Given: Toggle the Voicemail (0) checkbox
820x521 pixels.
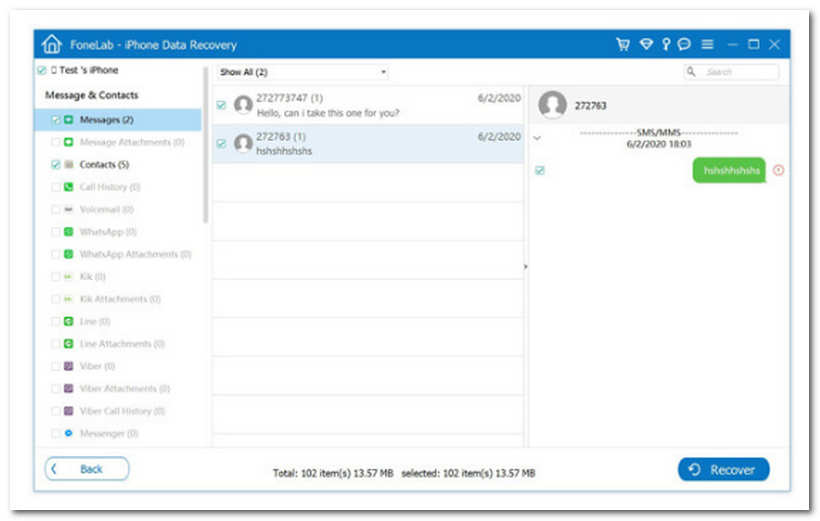Looking at the screenshot, I should pyautogui.click(x=55, y=209).
